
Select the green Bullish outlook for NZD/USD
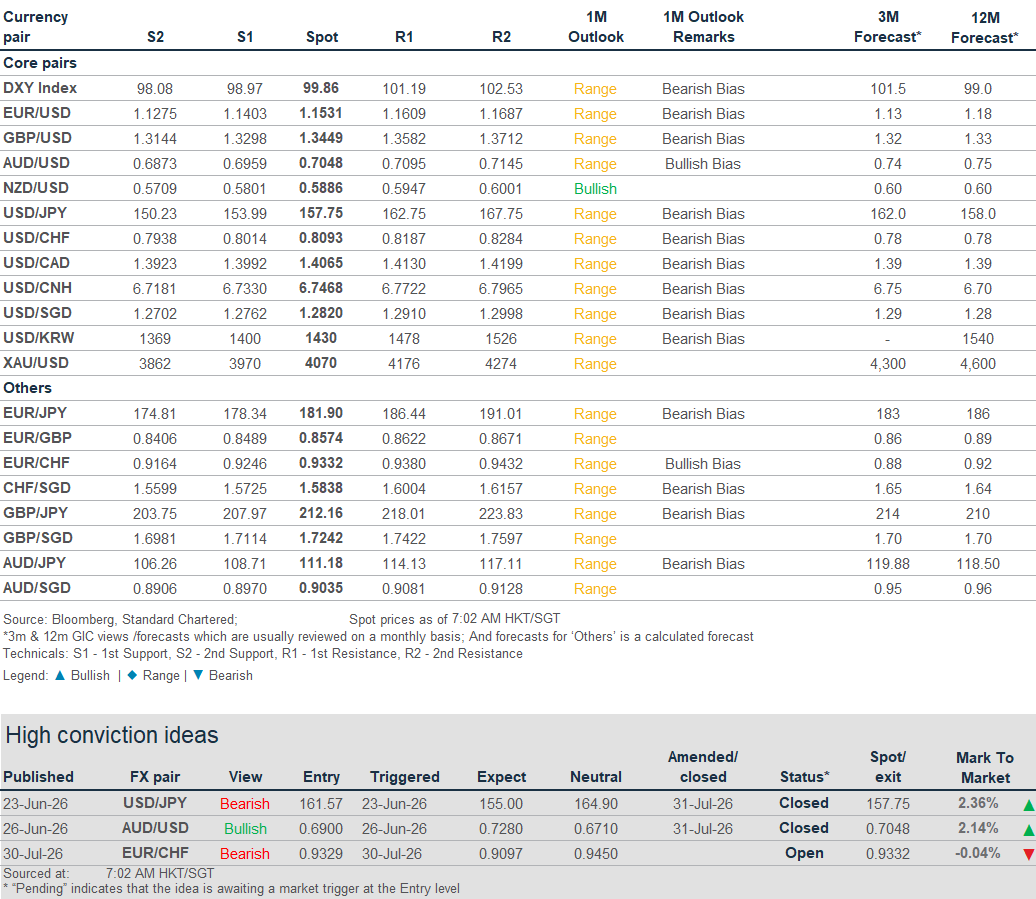coord(595,189)
